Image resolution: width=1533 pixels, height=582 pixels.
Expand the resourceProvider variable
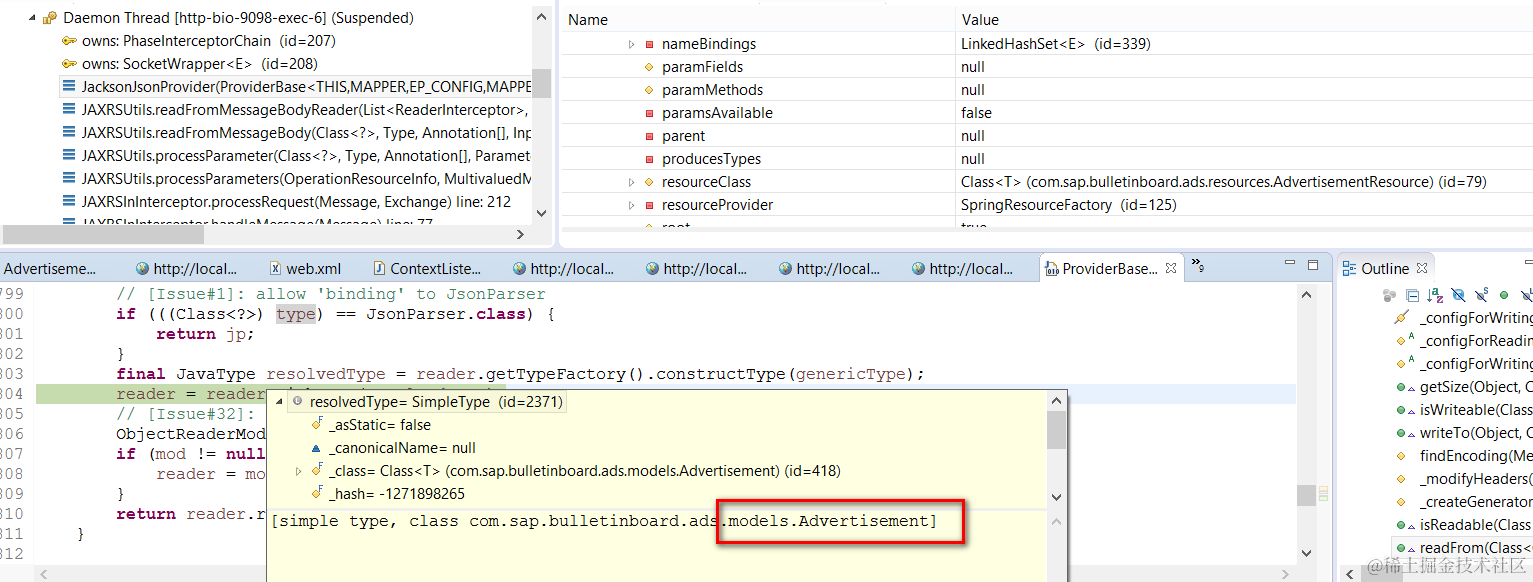(631, 205)
